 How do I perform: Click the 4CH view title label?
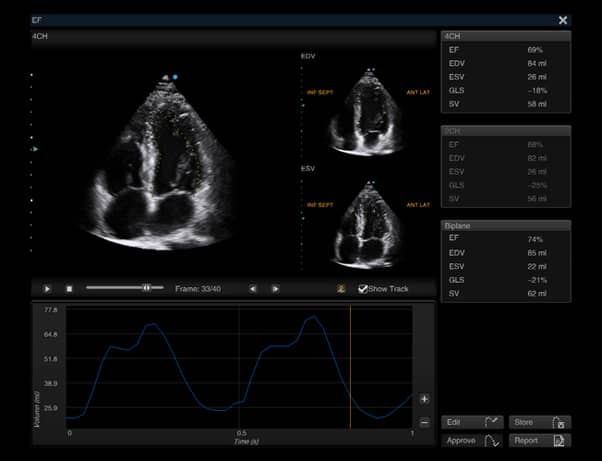pos(40,36)
